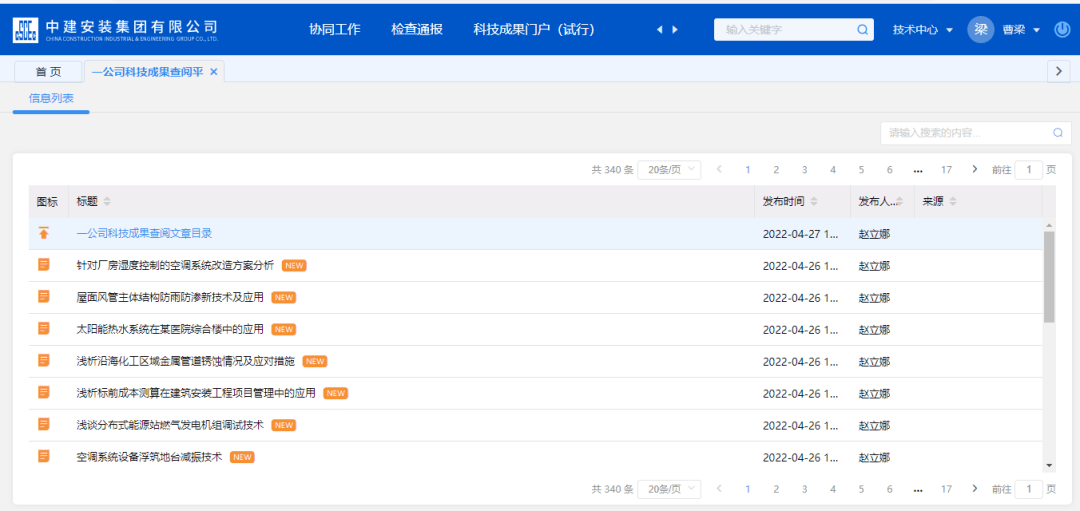Click the power logout icon in header
The height and width of the screenshot is (511, 1080).
[x=1062, y=30]
